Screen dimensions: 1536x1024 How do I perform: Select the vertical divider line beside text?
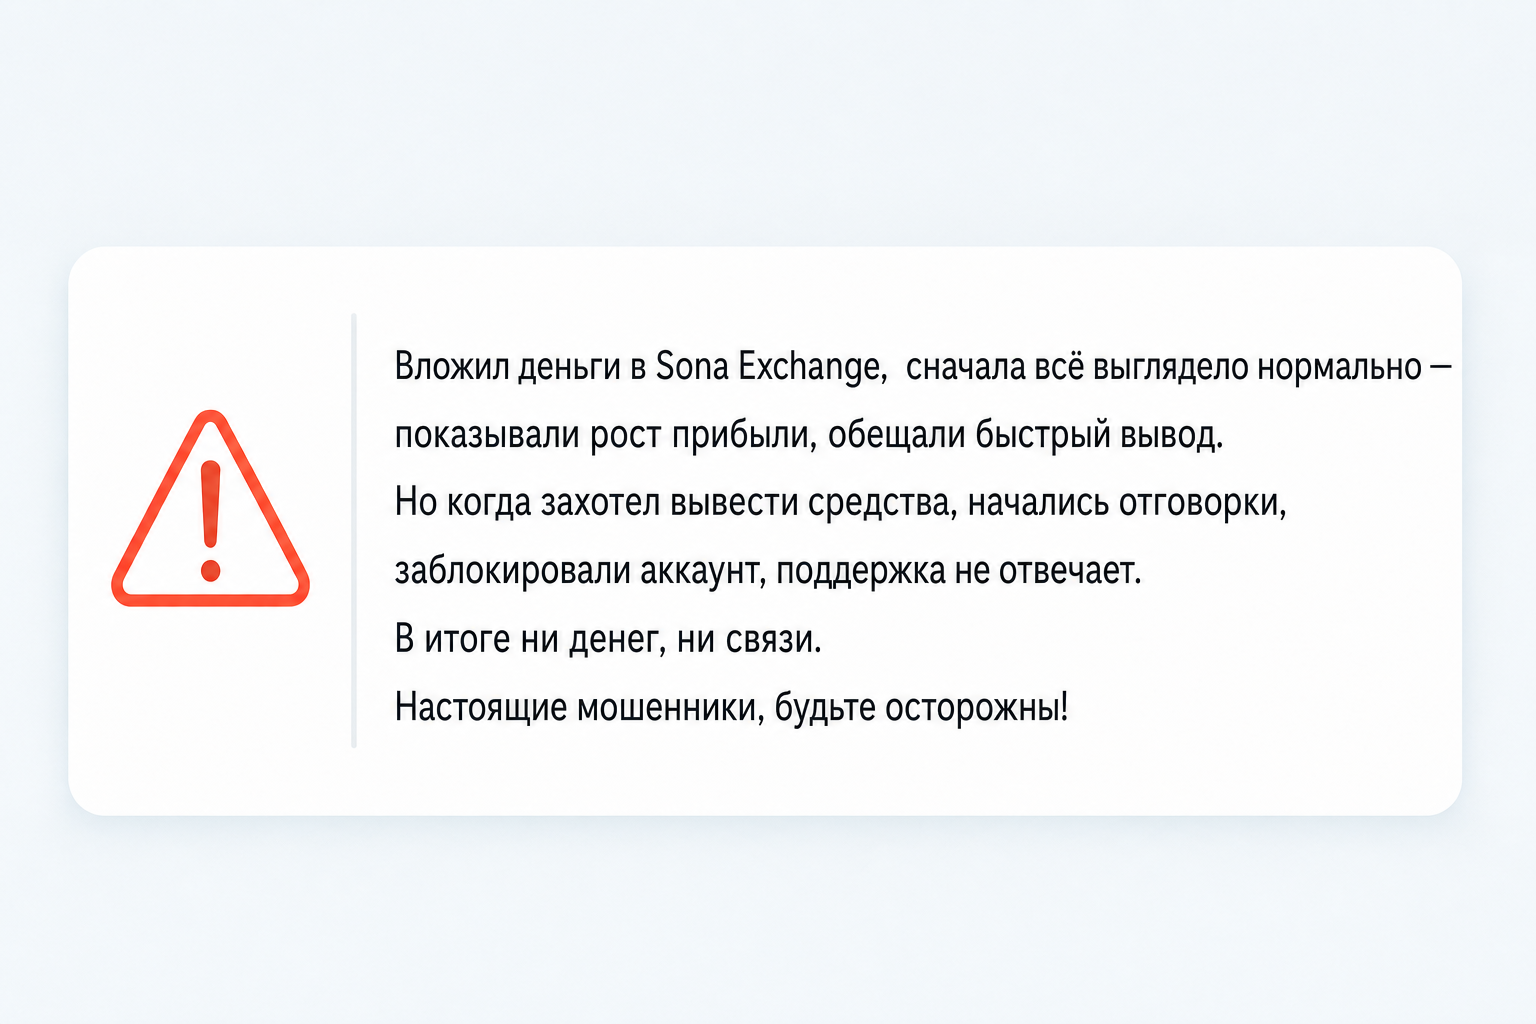[x=354, y=530]
